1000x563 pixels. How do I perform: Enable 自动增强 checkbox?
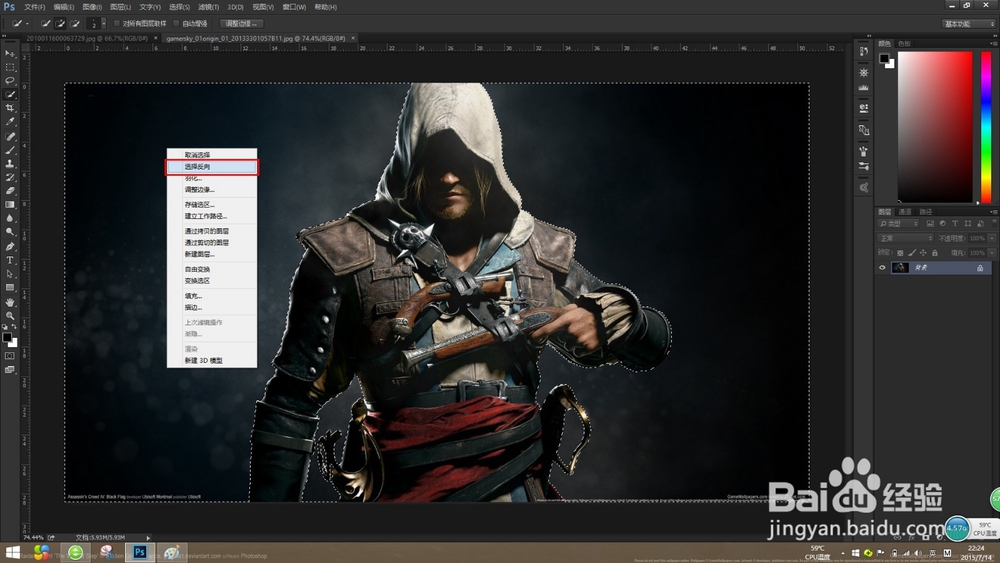click(x=177, y=24)
